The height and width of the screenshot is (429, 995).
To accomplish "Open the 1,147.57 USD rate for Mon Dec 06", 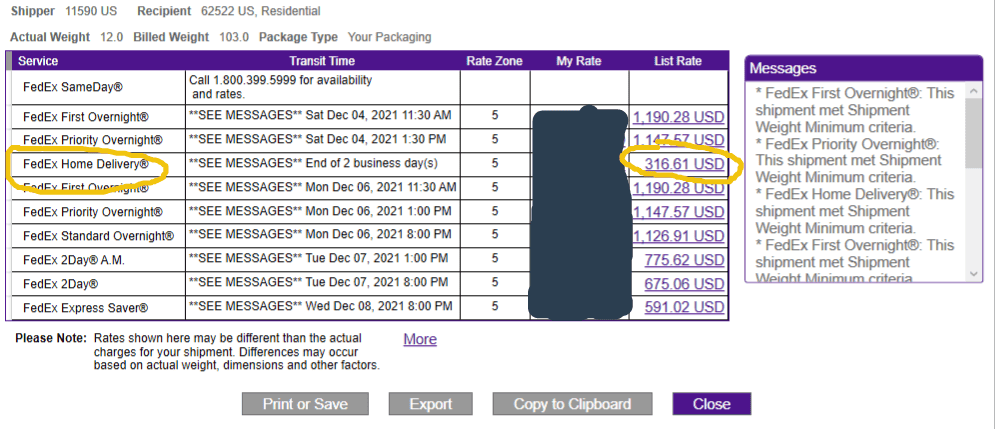I will pyautogui.click(x=678, y=212).
